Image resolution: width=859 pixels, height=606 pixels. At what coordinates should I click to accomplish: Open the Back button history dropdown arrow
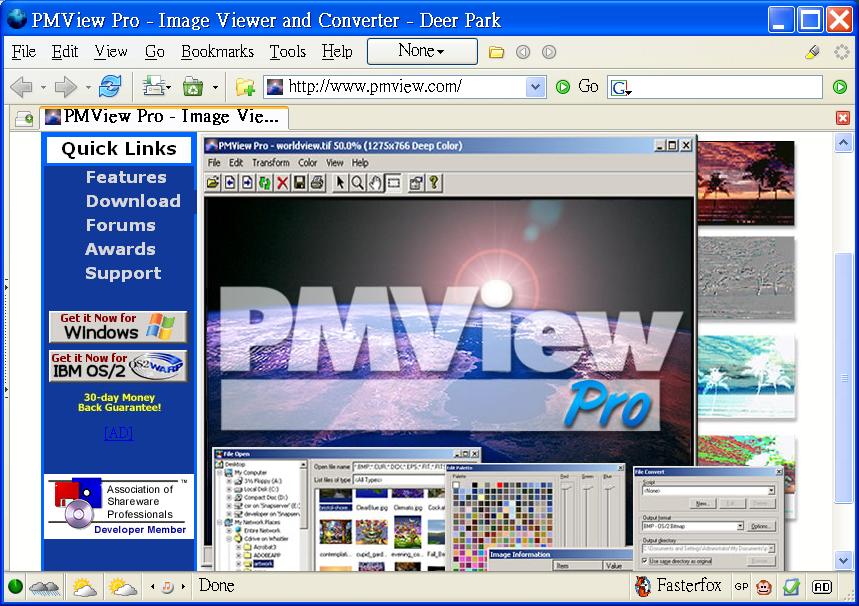(43, 87)
